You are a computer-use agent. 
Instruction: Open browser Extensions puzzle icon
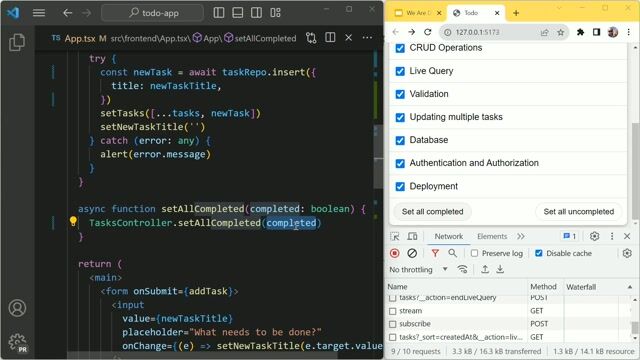580,32
